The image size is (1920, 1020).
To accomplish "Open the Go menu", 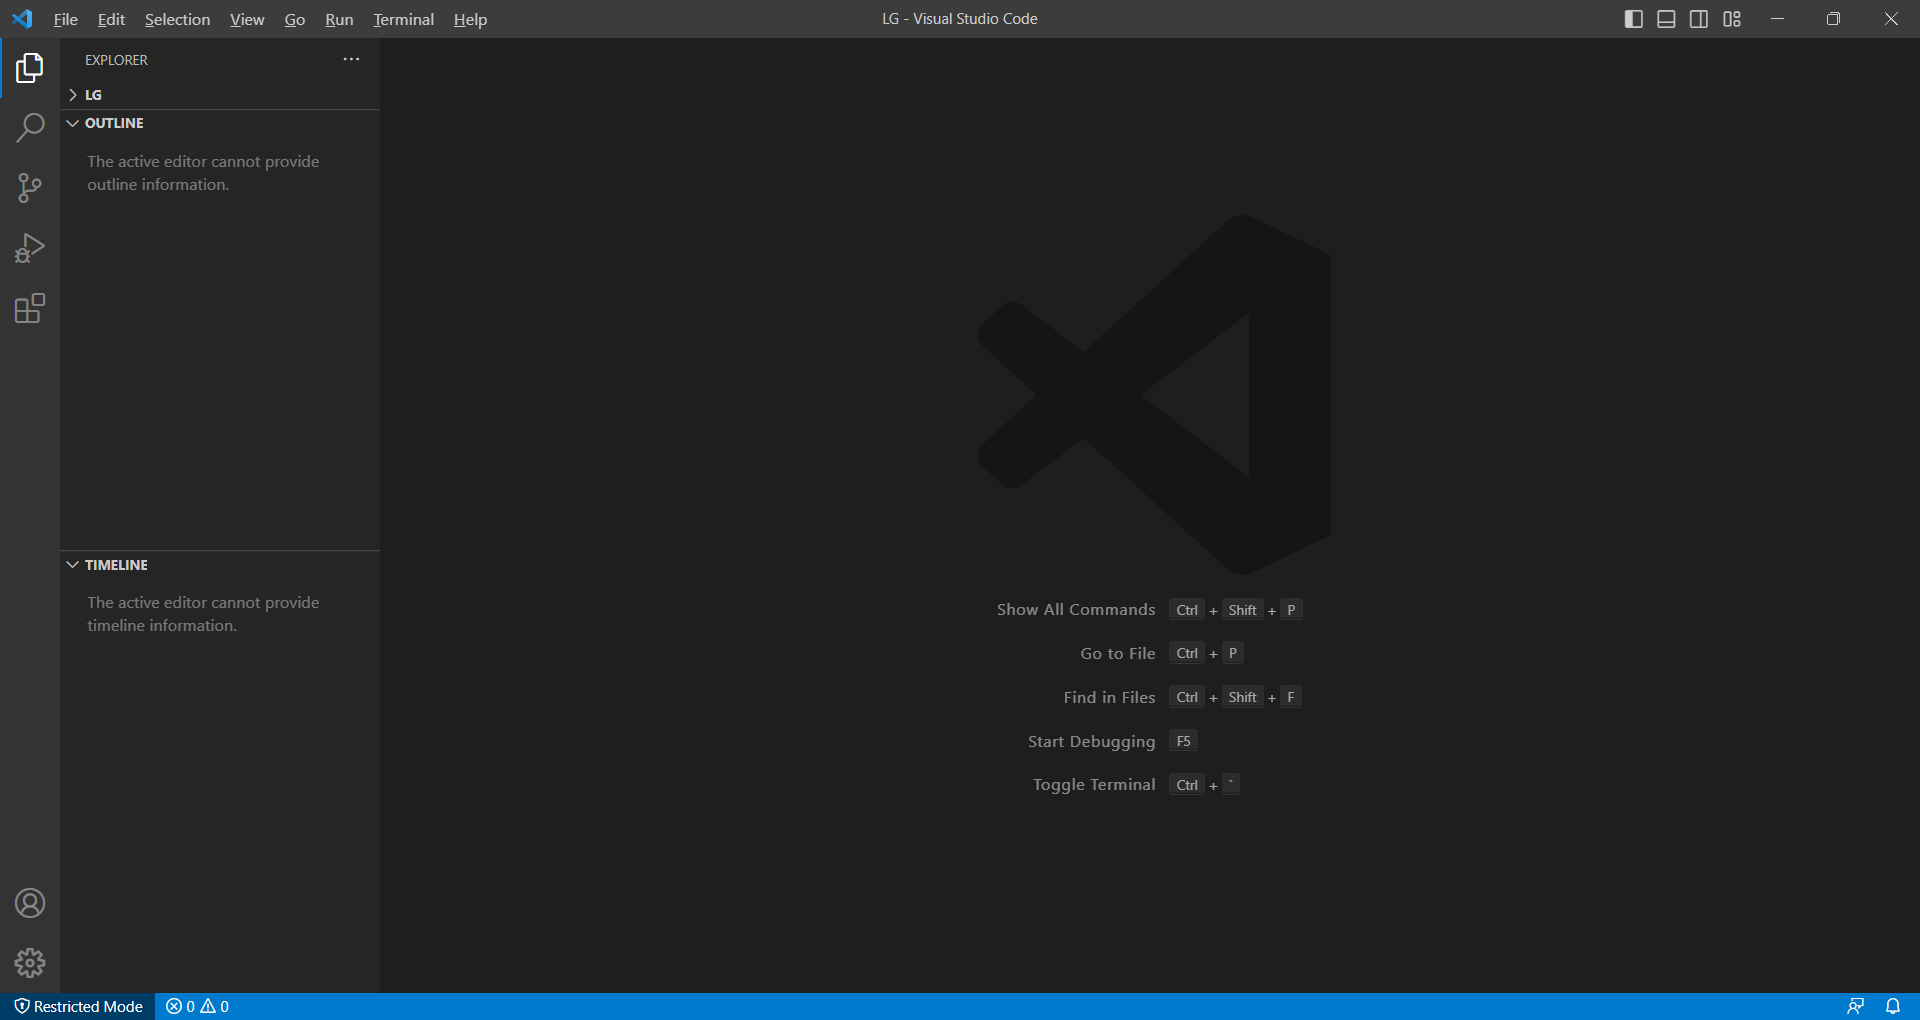I will (x=295, y=19).
